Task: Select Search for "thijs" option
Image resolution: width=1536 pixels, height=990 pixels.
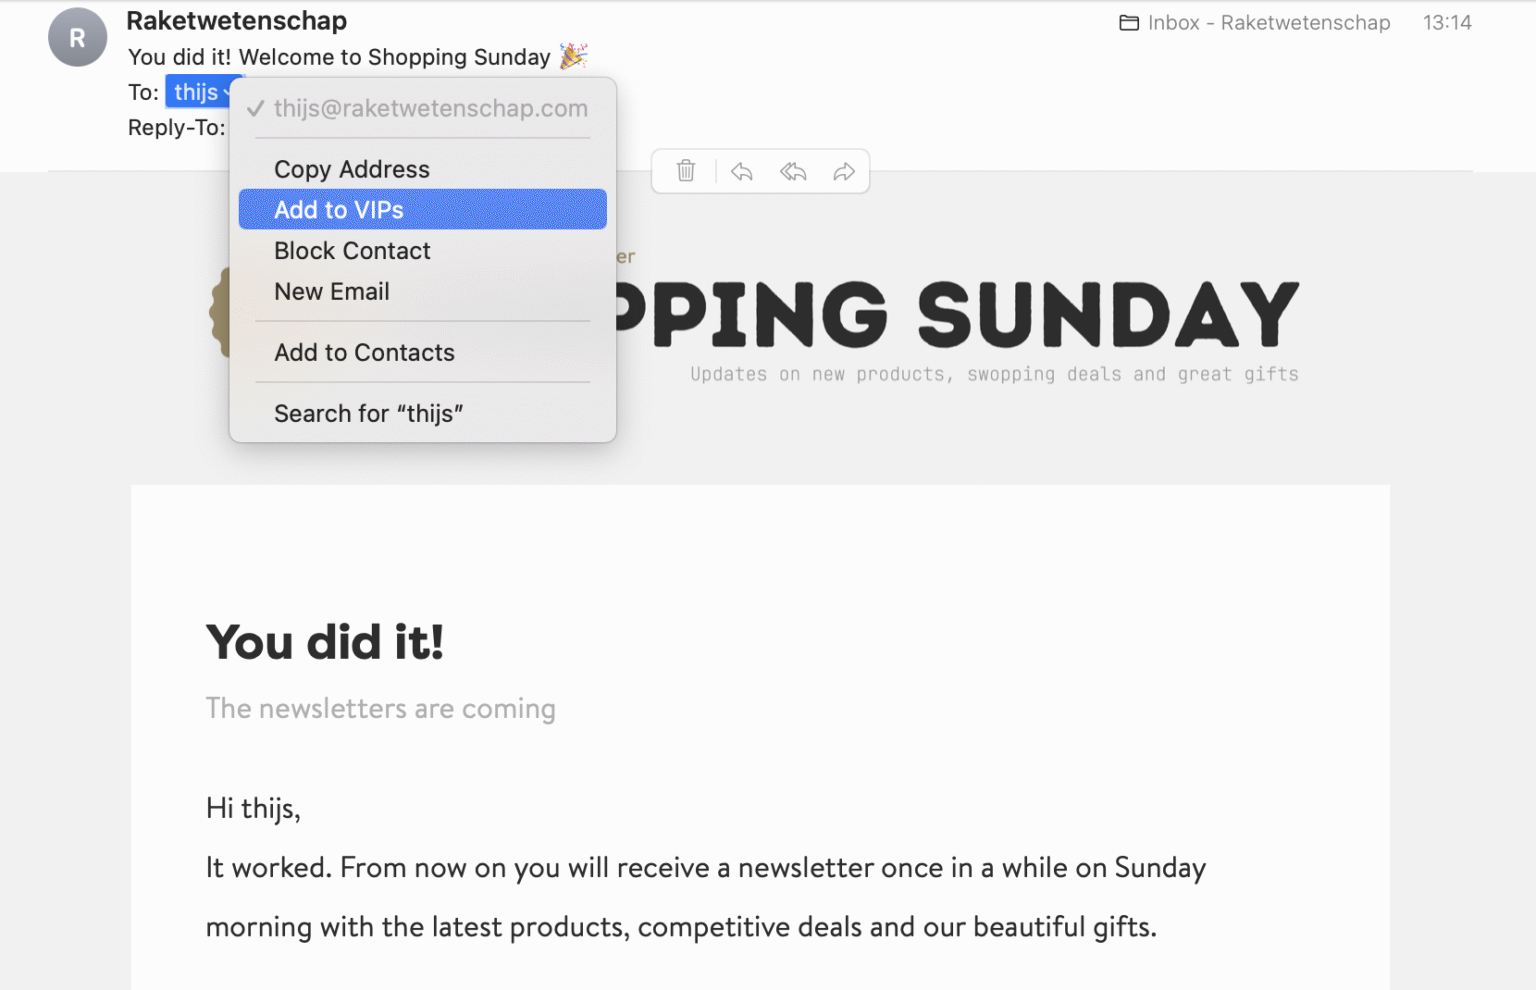Action: point(368,414)
